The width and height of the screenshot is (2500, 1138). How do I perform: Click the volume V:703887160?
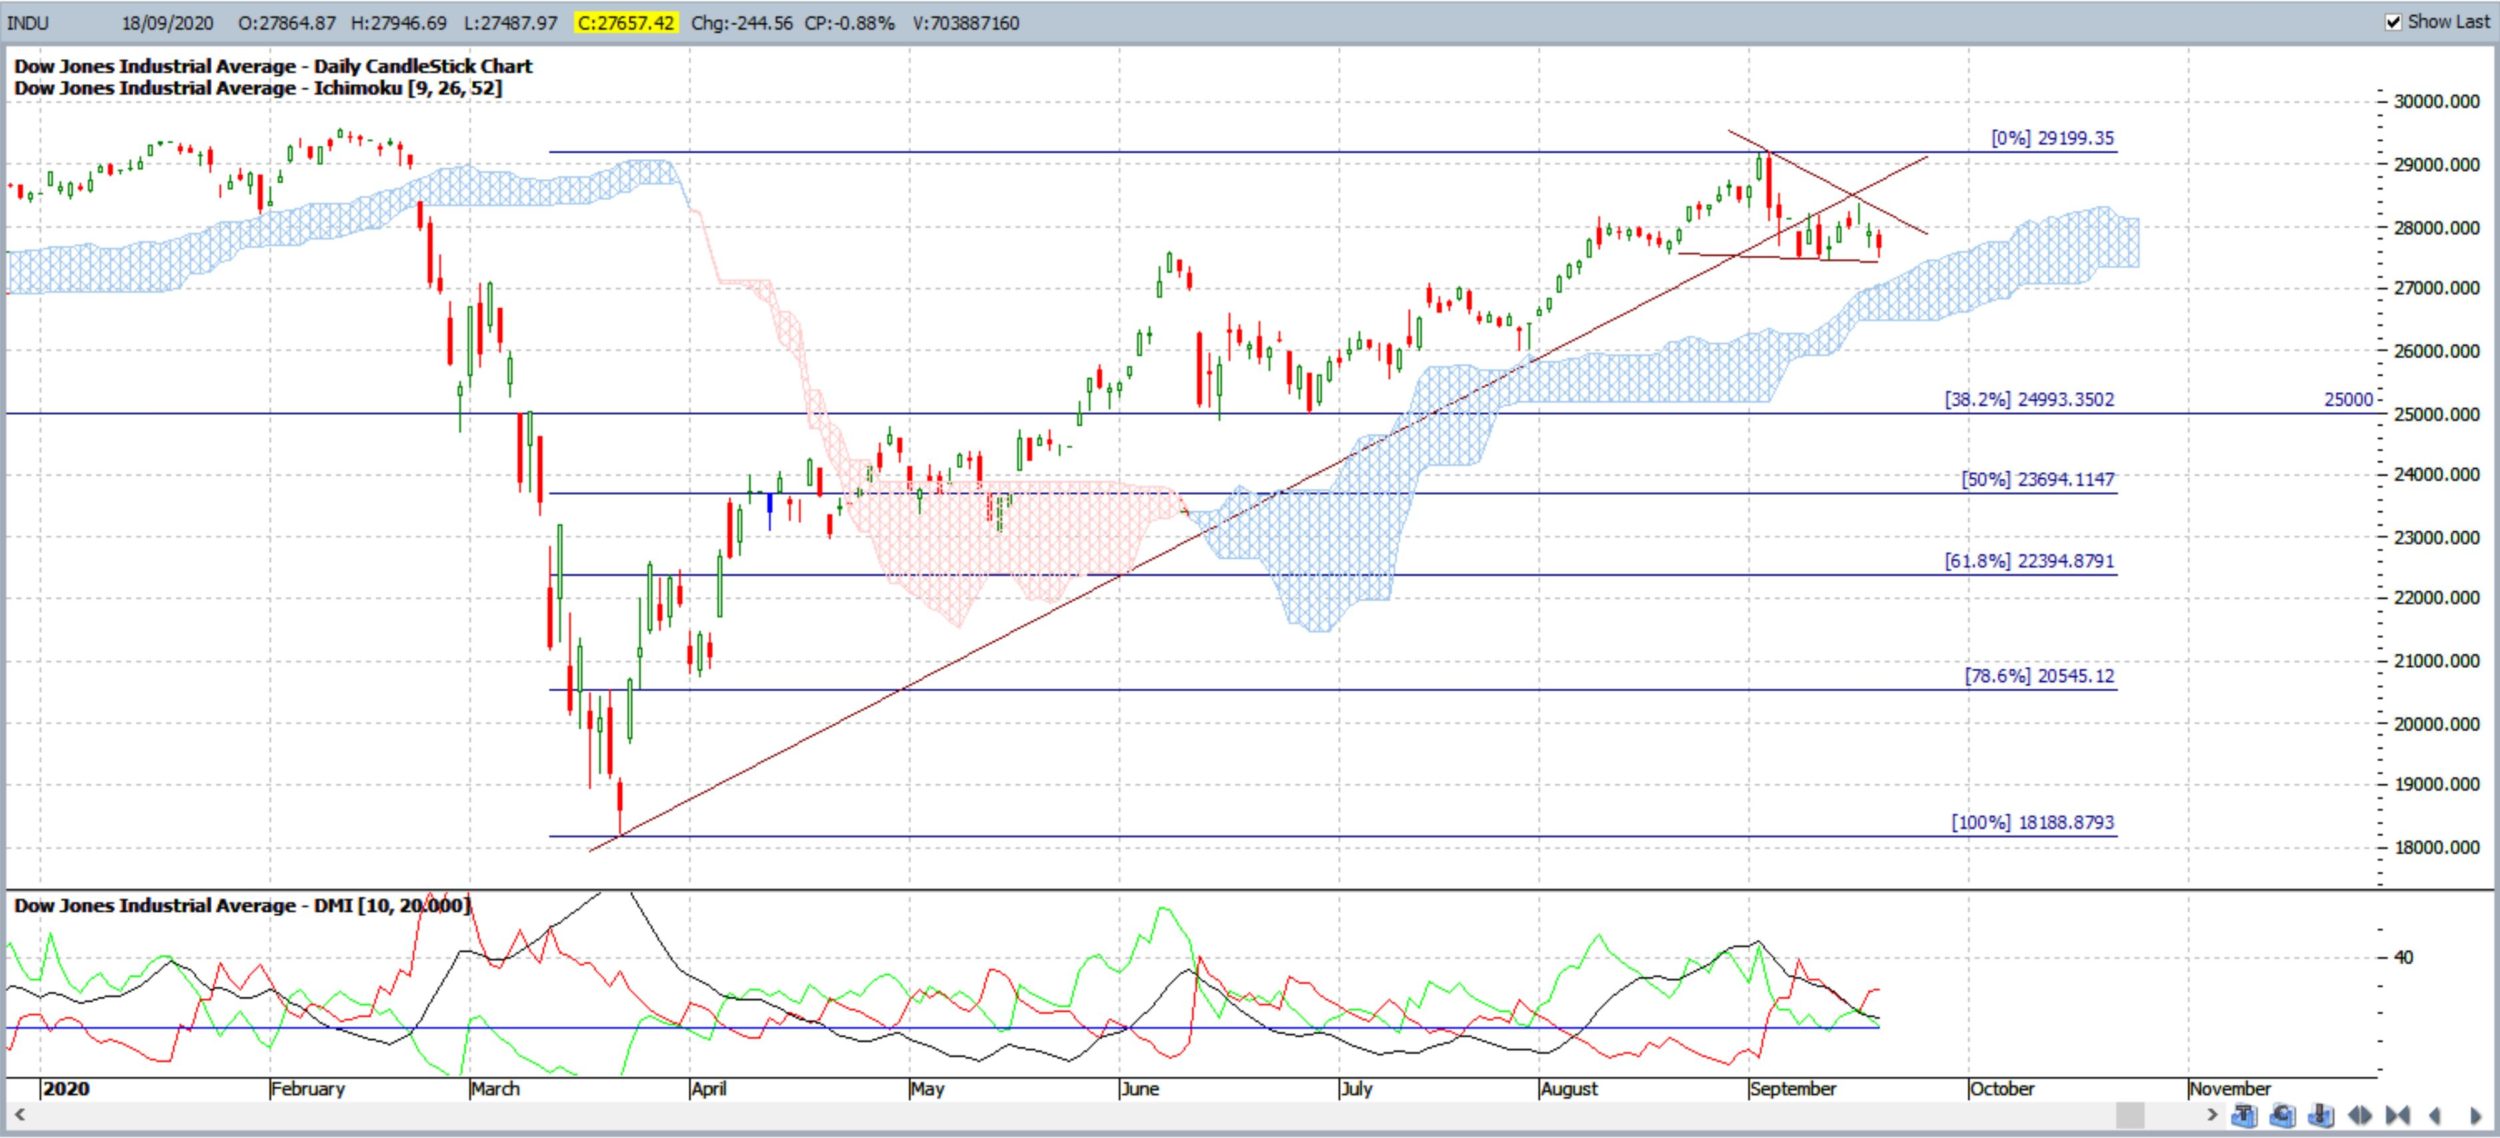coord(966,23)
